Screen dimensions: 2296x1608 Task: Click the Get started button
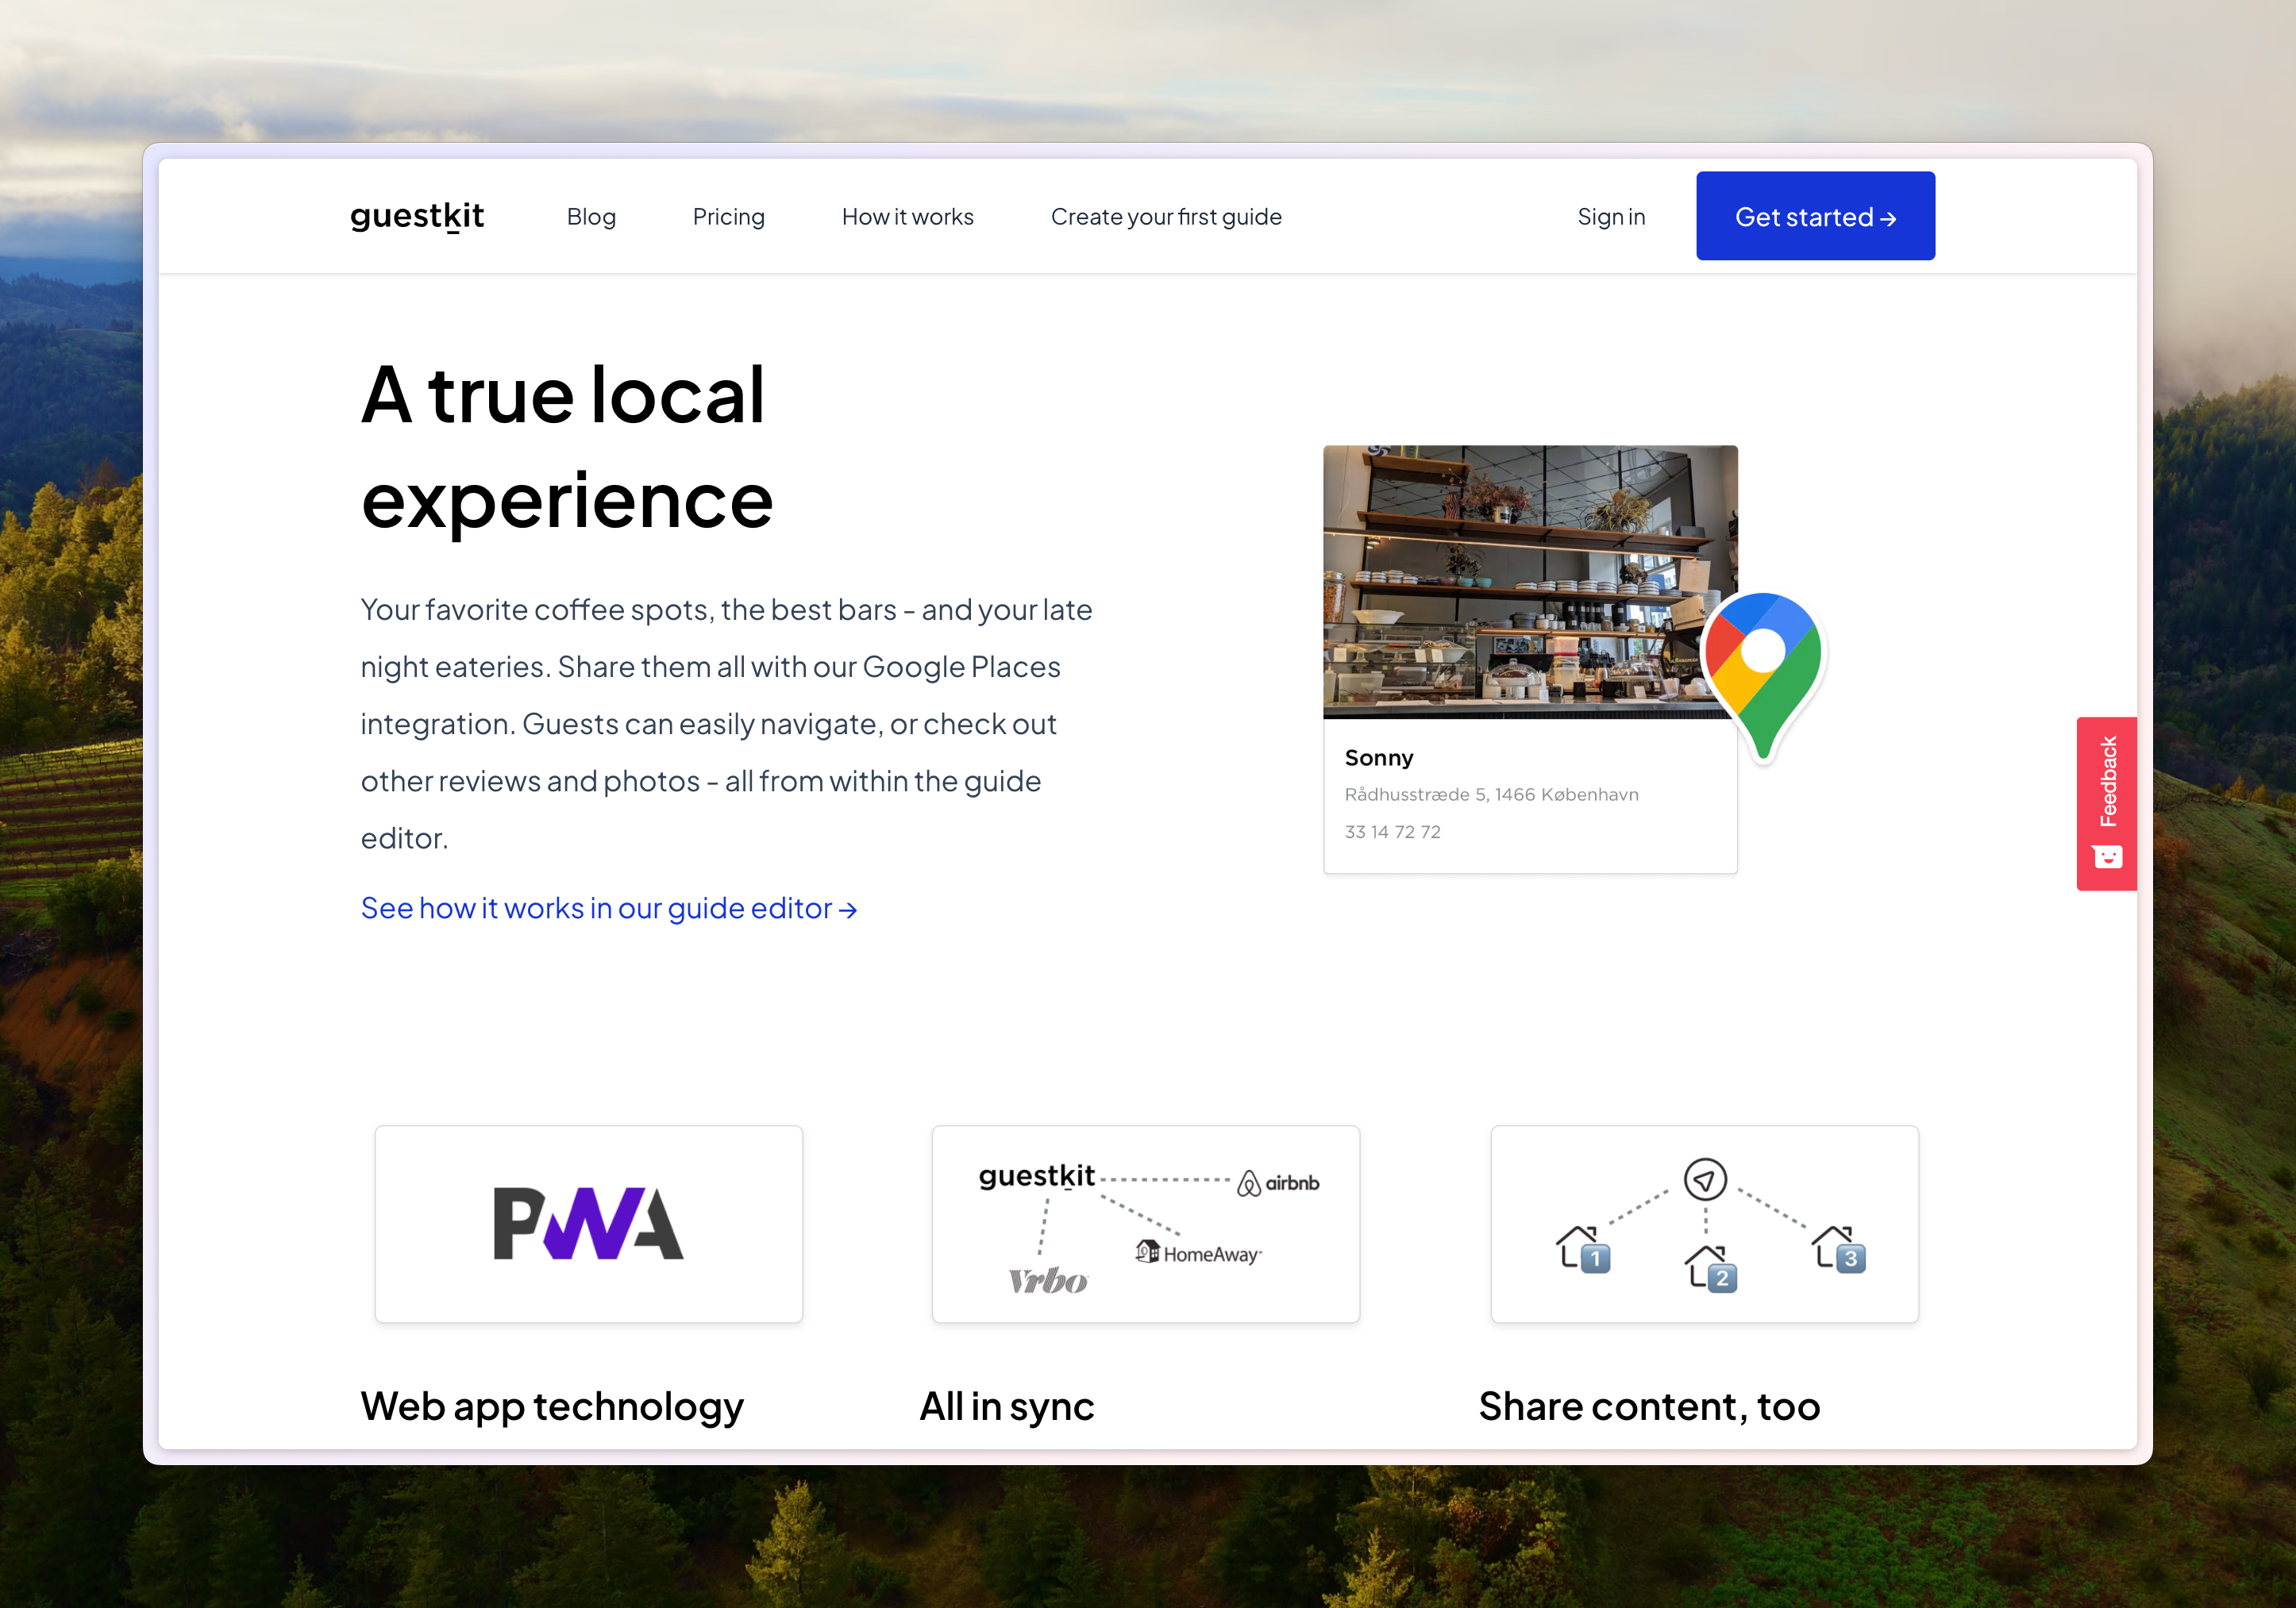click(1815, 216)
